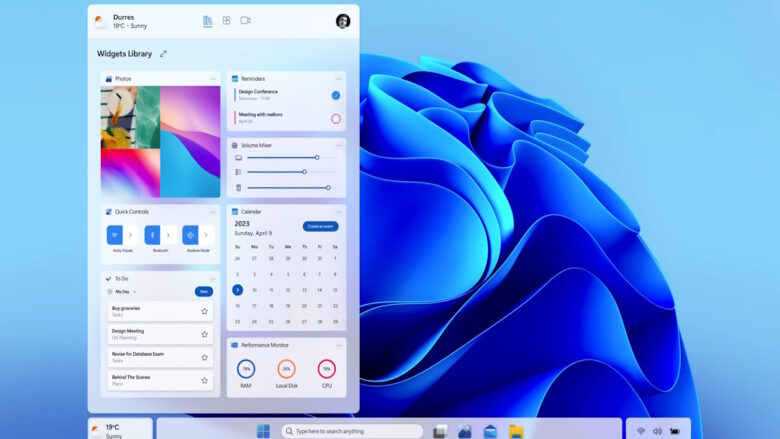Click the New button in To Do
The width and height of the screenshot is (780, 439).
203,291
